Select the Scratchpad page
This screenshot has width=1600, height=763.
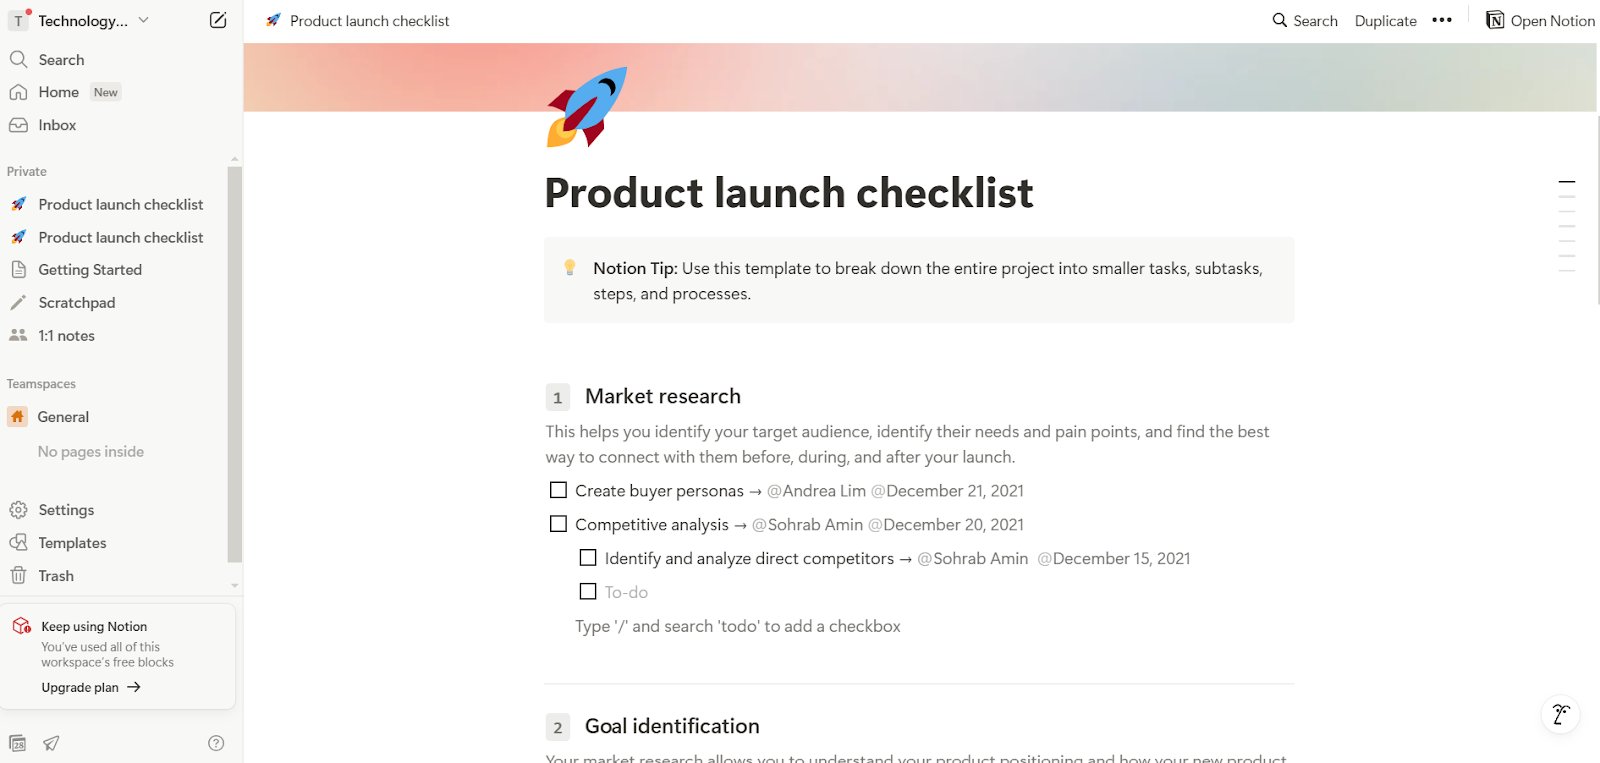77,302
